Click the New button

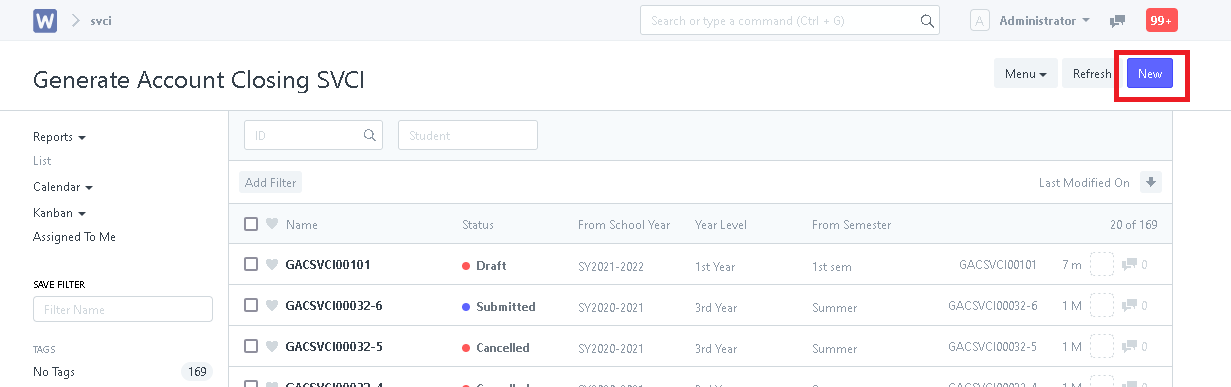[x=1149, y=74]
